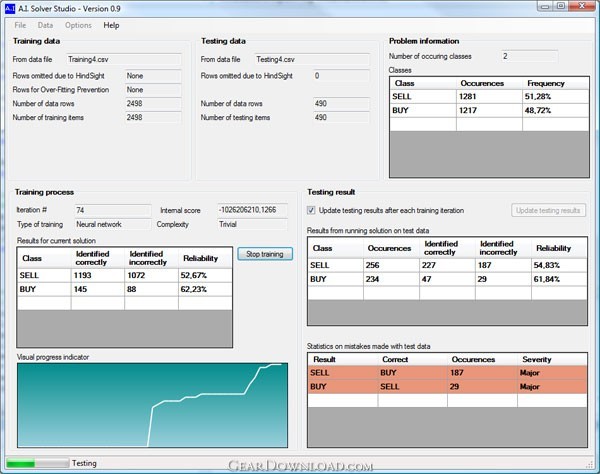Click the 1281 occurrences cell

pos(489,96)
